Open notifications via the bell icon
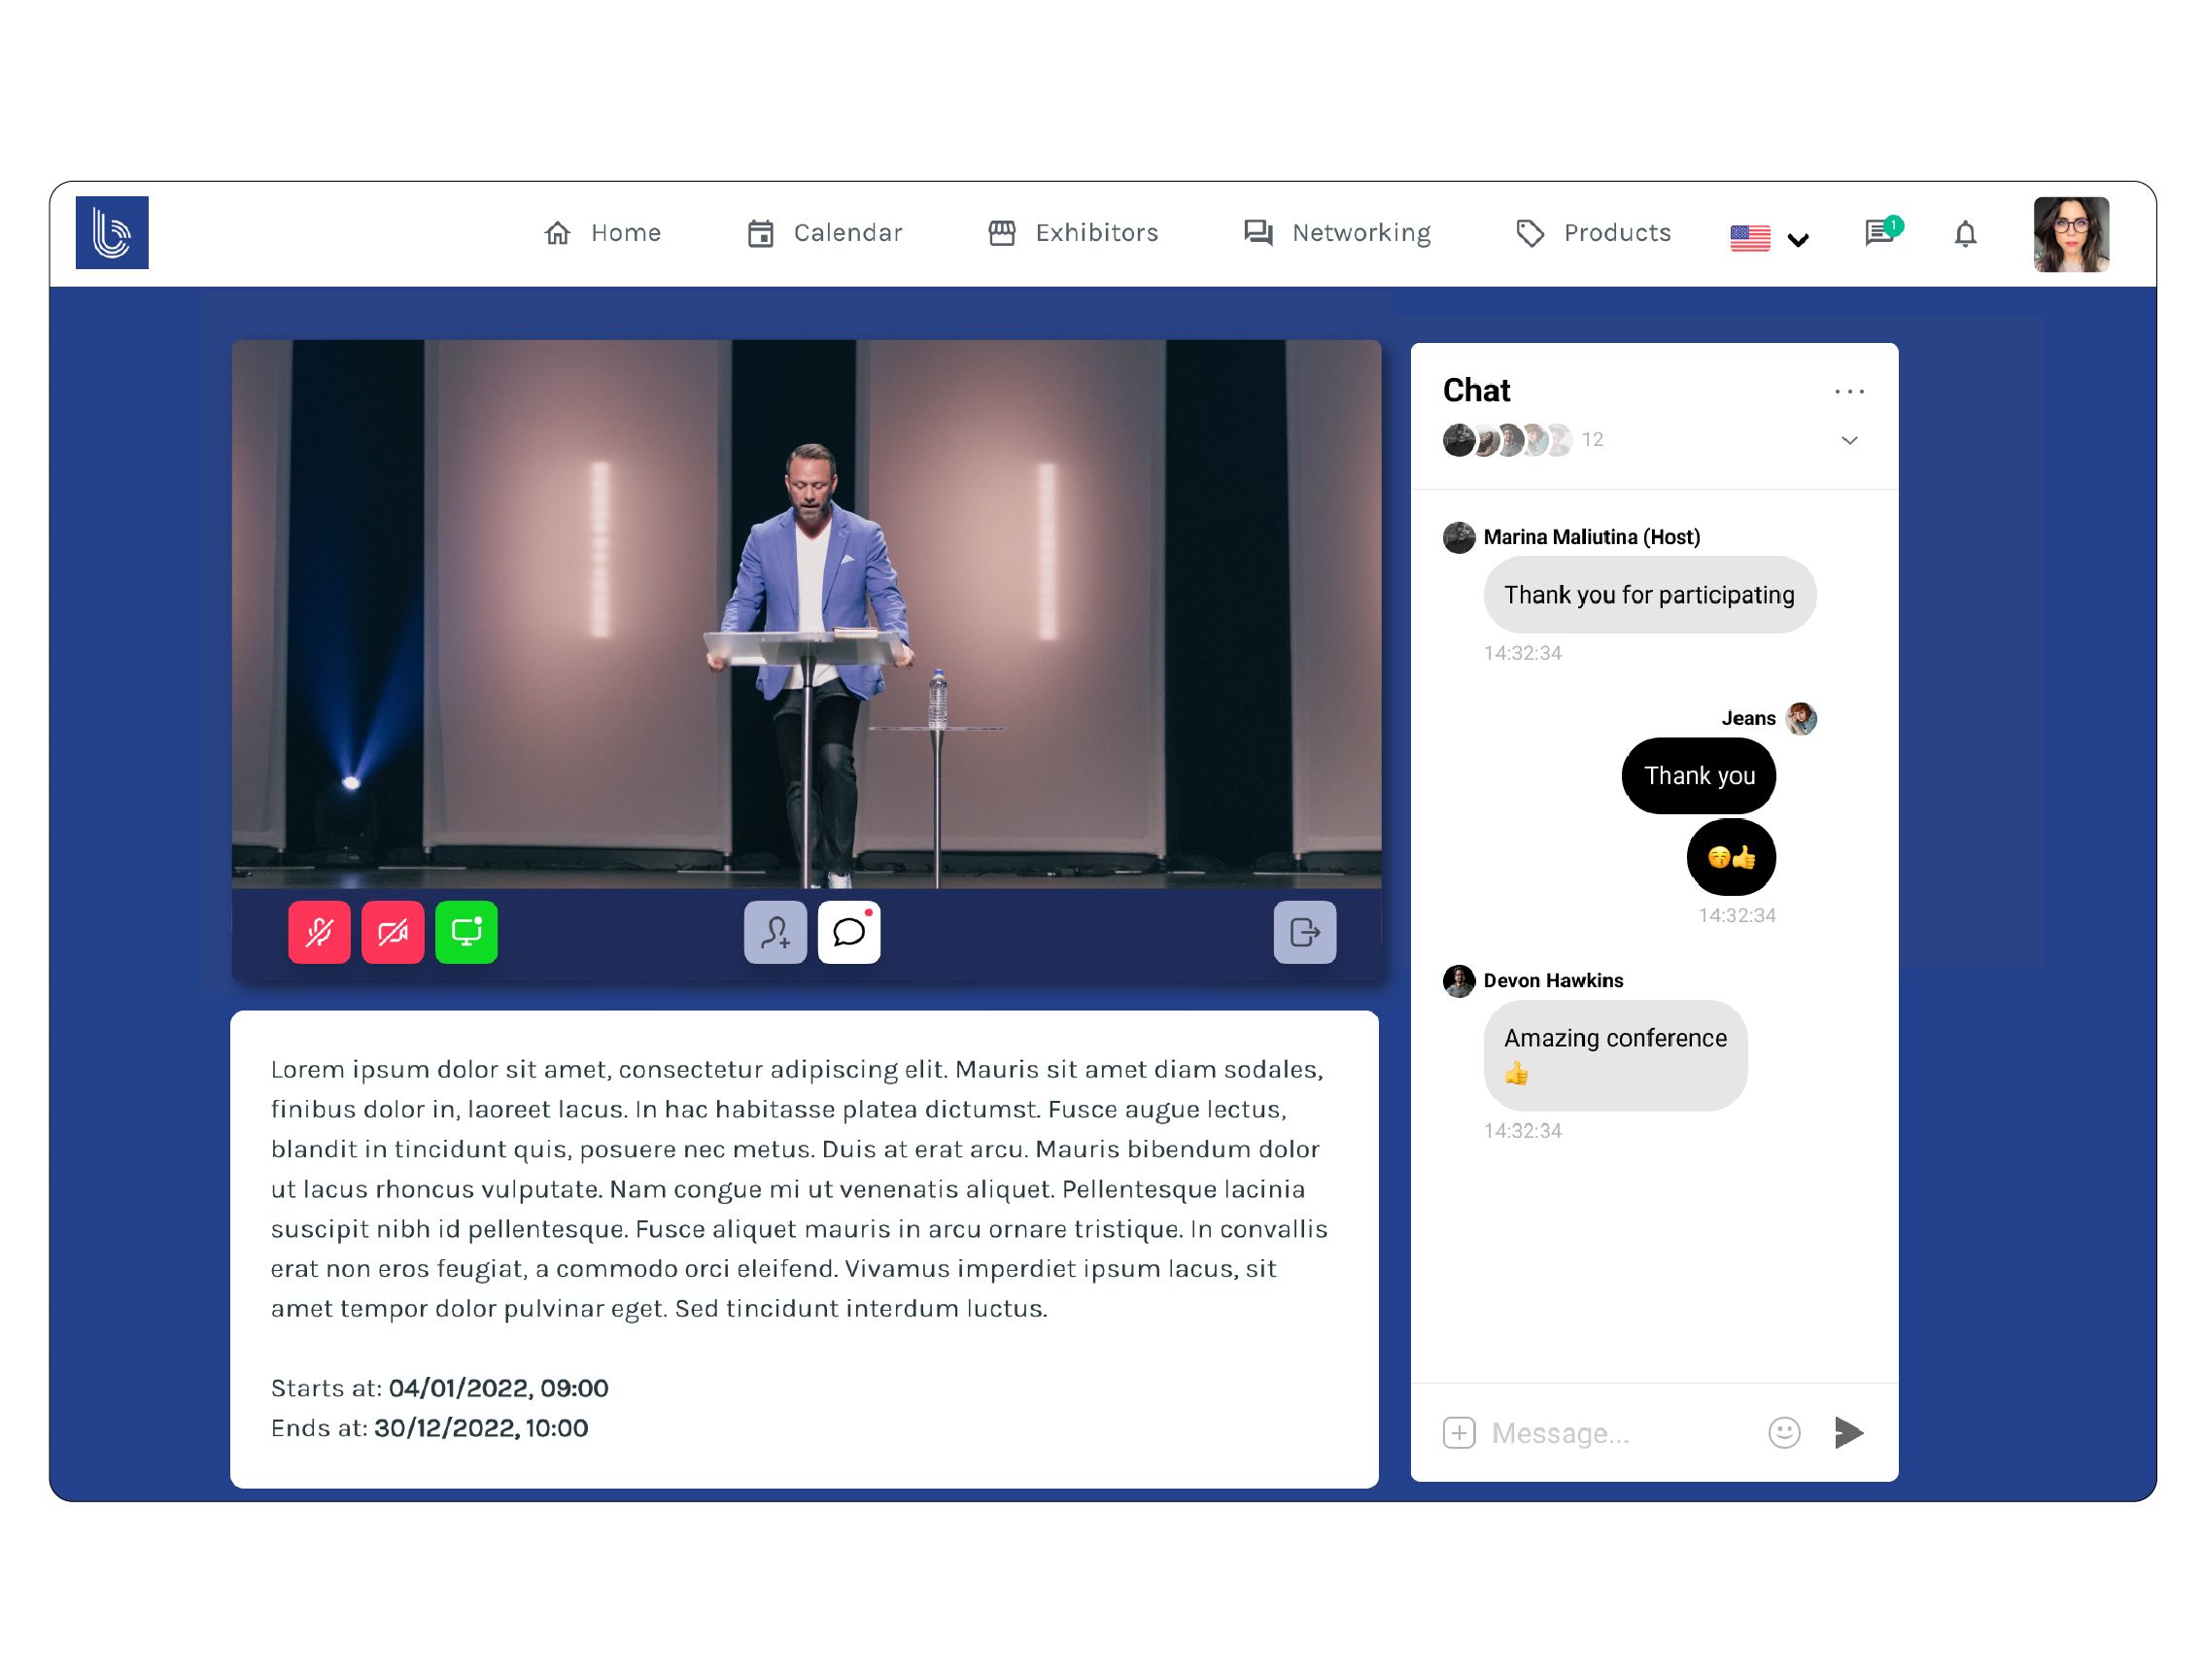The height and width of the screenshot is (1680, 2203). click(1964, 233)
